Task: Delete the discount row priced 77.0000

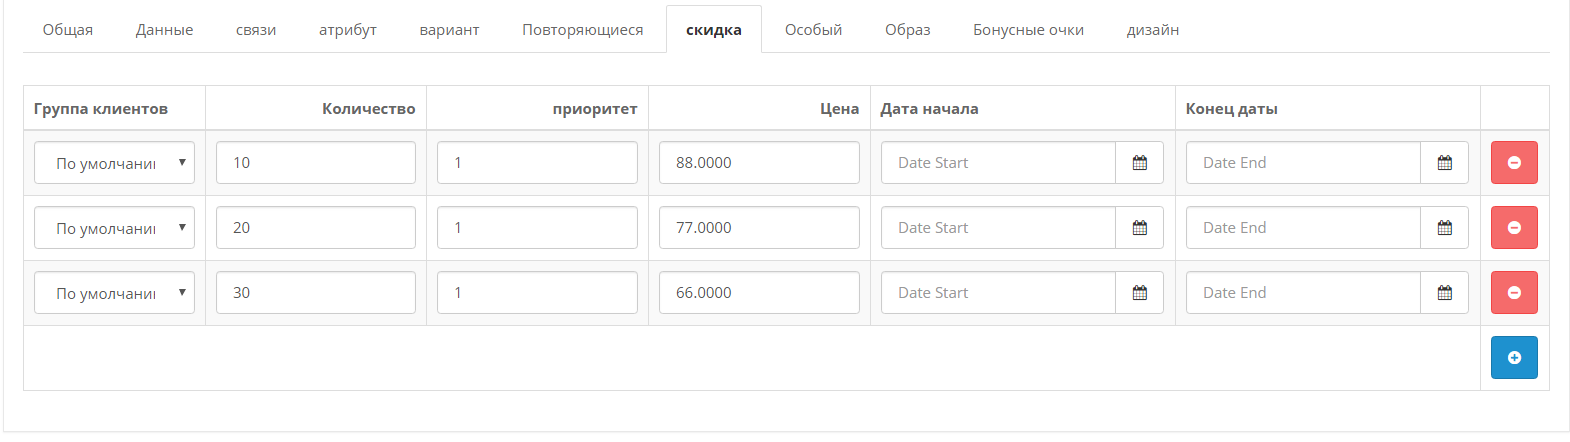Action: 1514,228
